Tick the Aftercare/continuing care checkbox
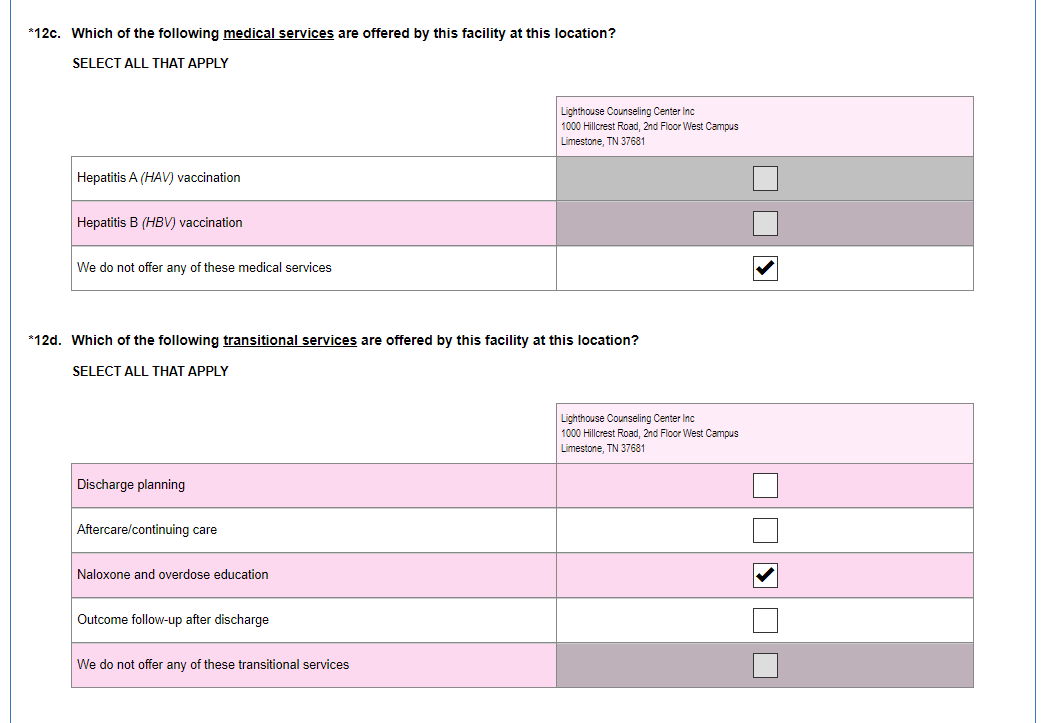This screenshot has width=1054, height=723. coord(765,530)
